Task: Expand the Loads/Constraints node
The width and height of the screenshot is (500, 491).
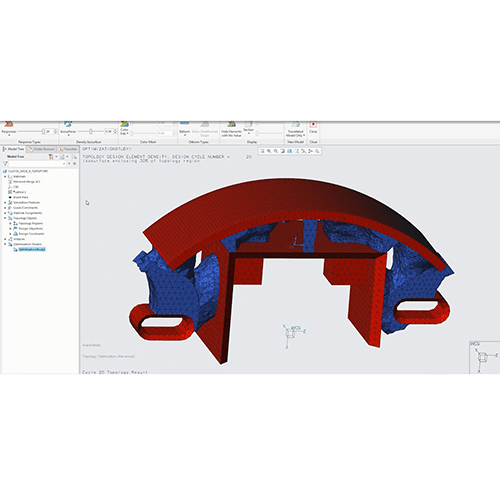Action: coord(5,208)
